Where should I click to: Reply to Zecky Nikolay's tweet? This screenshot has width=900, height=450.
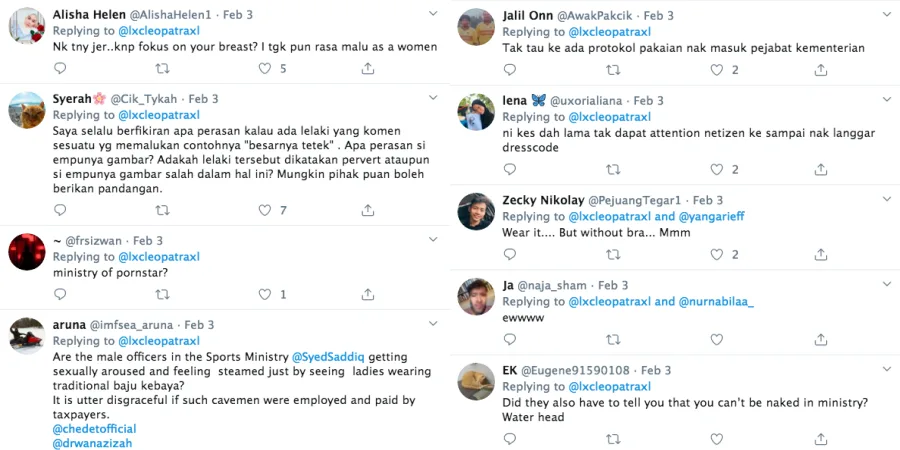tap(509, 255)
